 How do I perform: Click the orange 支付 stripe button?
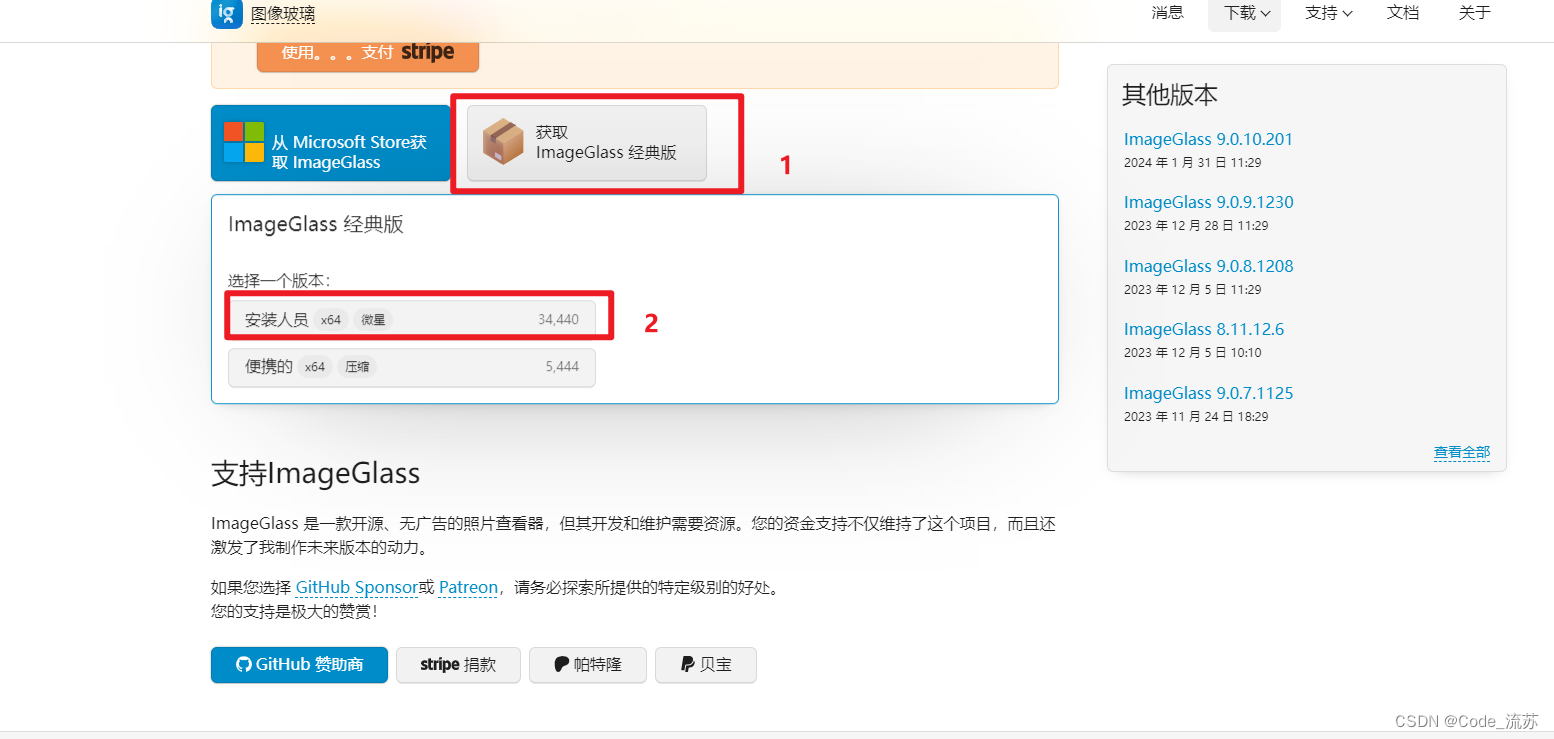[x=368, y=53]
